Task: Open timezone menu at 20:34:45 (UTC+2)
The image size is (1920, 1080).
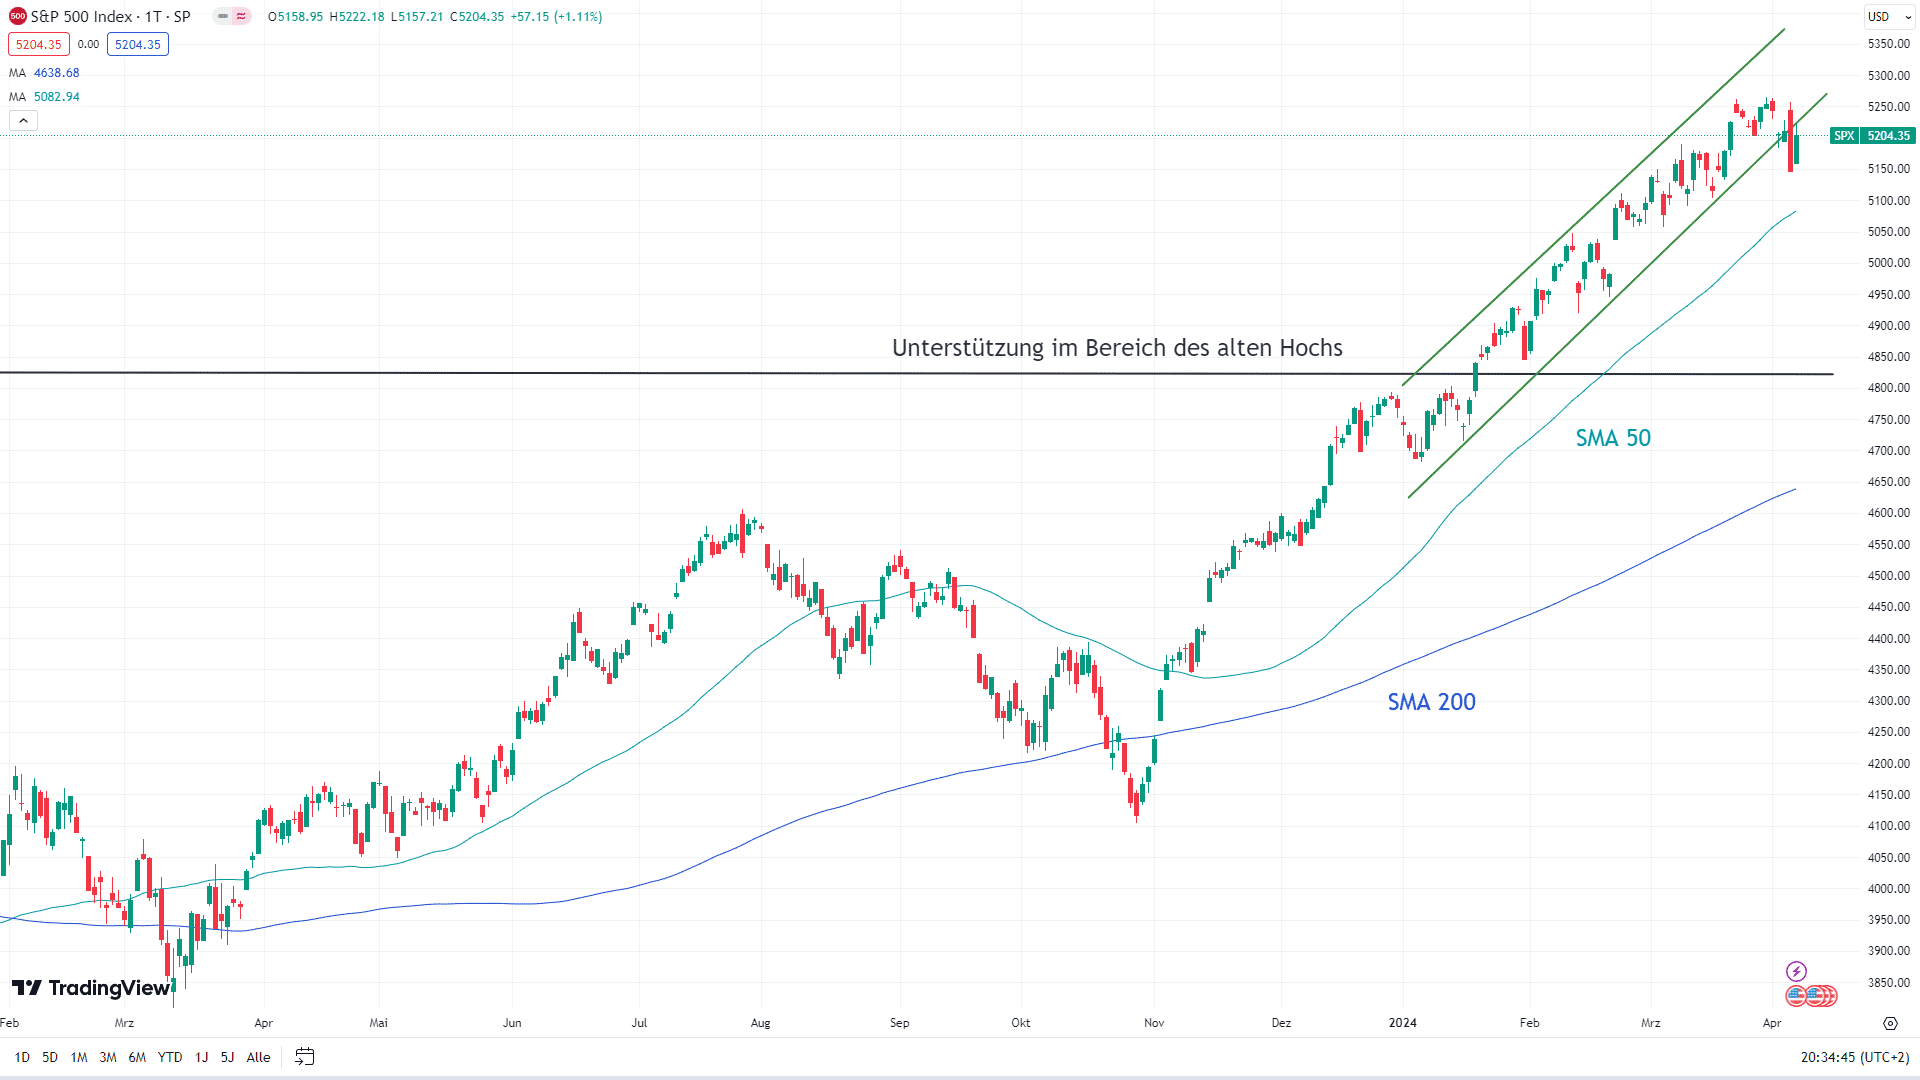Action: 1855,1057
